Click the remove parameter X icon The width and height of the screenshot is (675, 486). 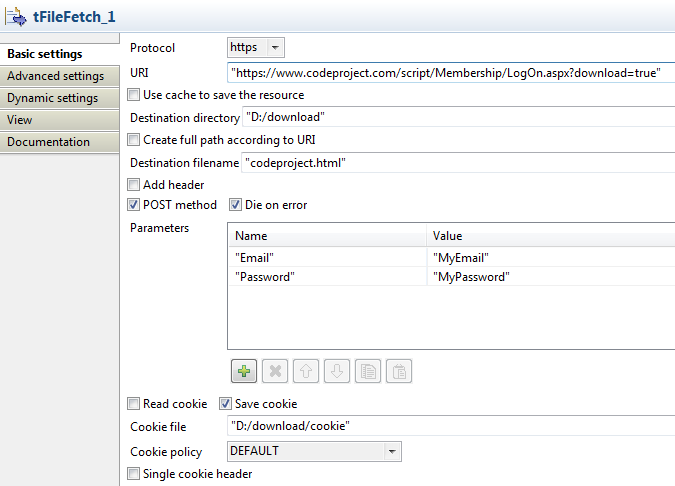tap(276, 371)
